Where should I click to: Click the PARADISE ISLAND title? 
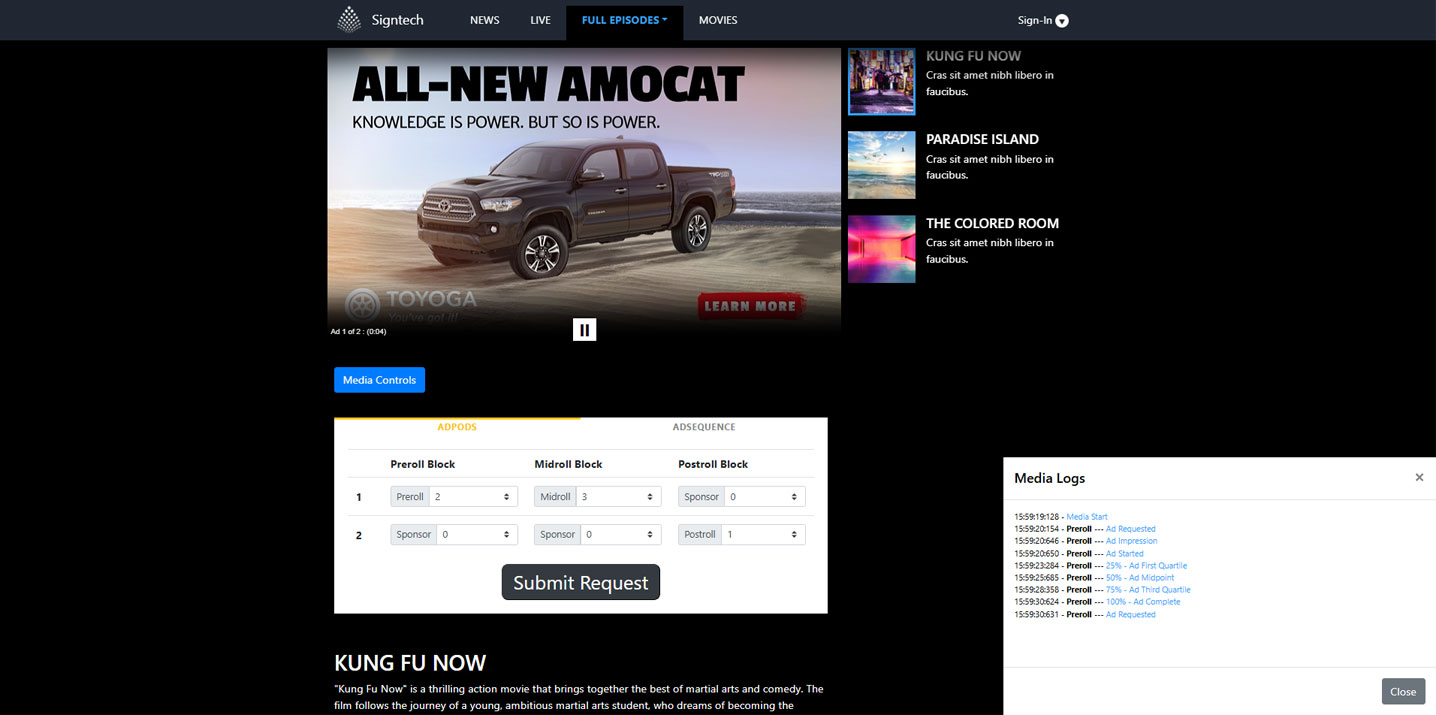[x=982, y=139]
